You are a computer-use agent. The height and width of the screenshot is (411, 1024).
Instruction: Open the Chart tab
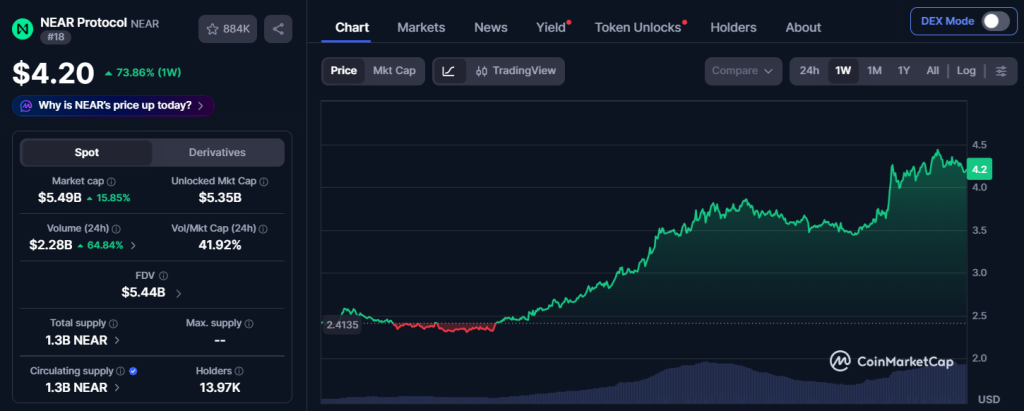point(352,27)
